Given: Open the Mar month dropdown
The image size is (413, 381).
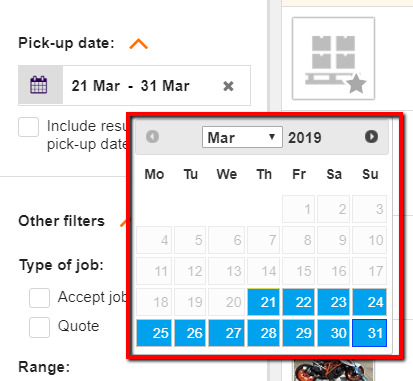Looking at the screenshot, I should click(x=242, y=137).
